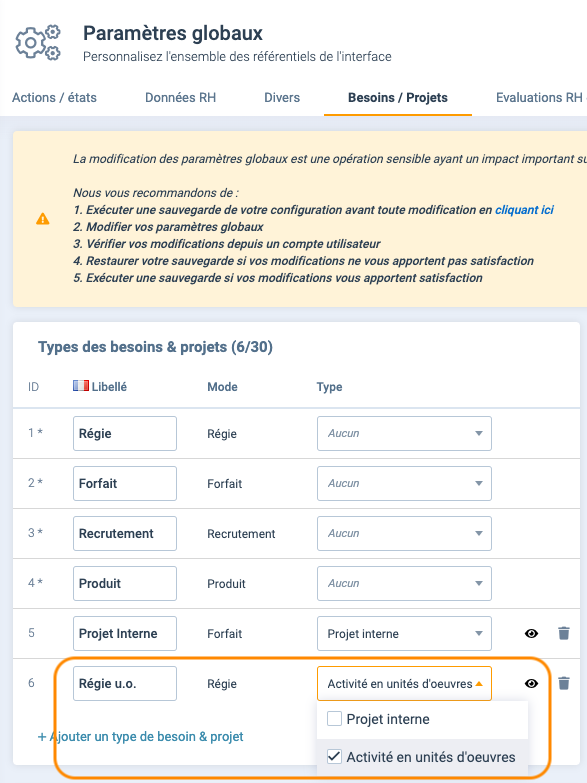Click the settings gears icon

point(38,43)
